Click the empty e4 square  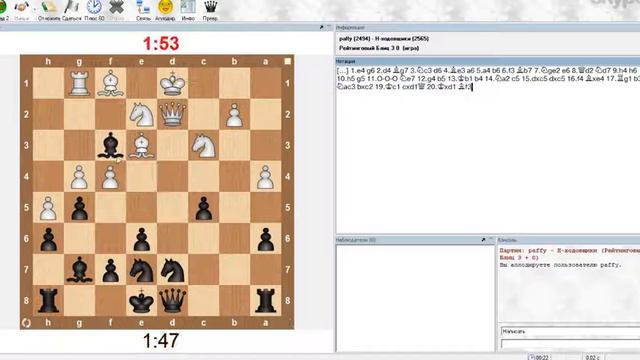point(141,176)
